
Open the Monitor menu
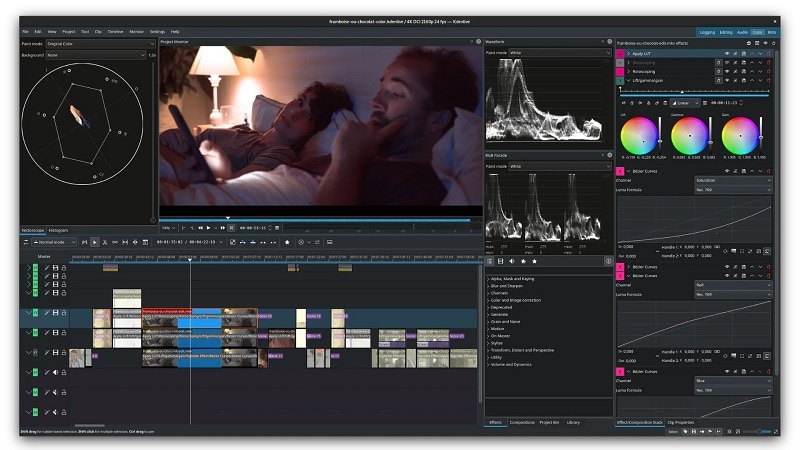click(136, 32)
